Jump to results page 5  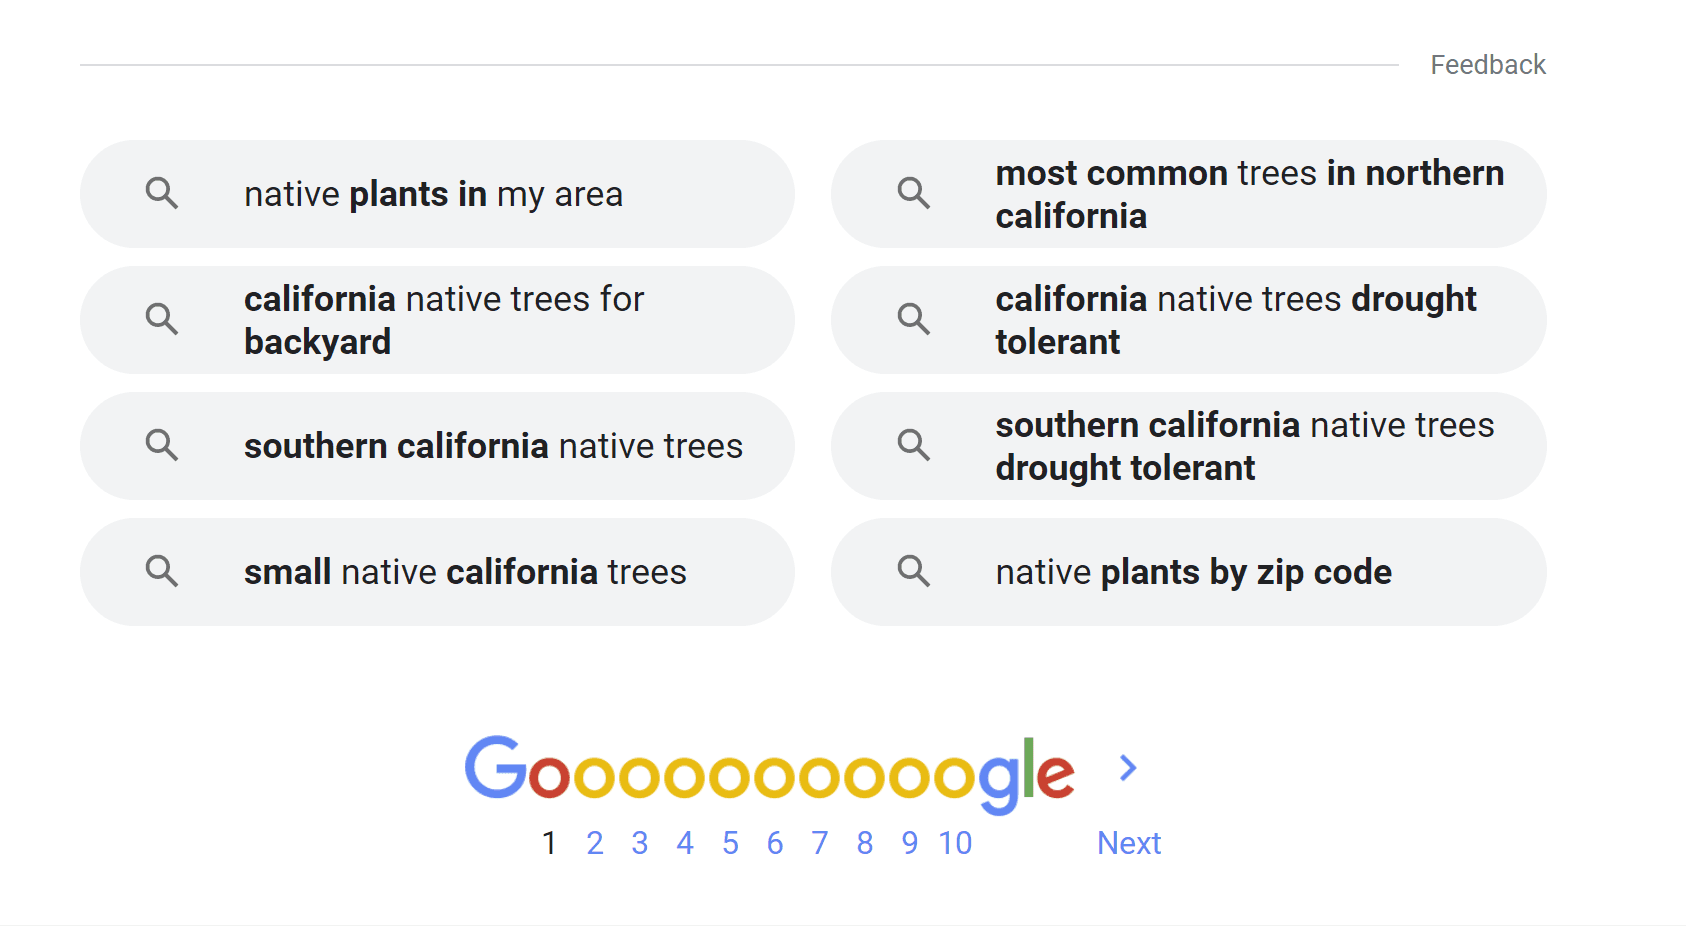coord(730,843)
